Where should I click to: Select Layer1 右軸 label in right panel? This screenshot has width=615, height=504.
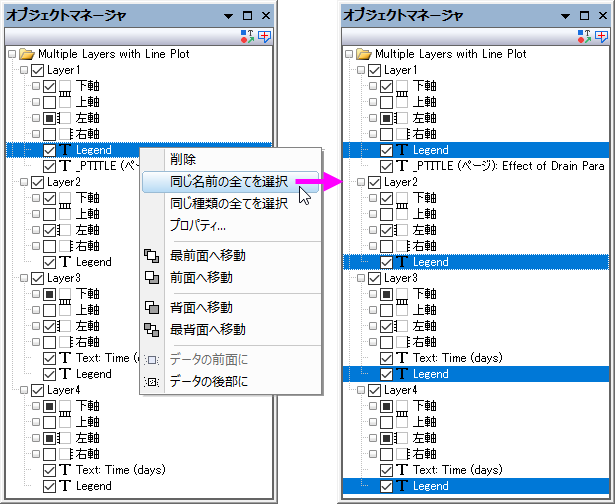424,134
